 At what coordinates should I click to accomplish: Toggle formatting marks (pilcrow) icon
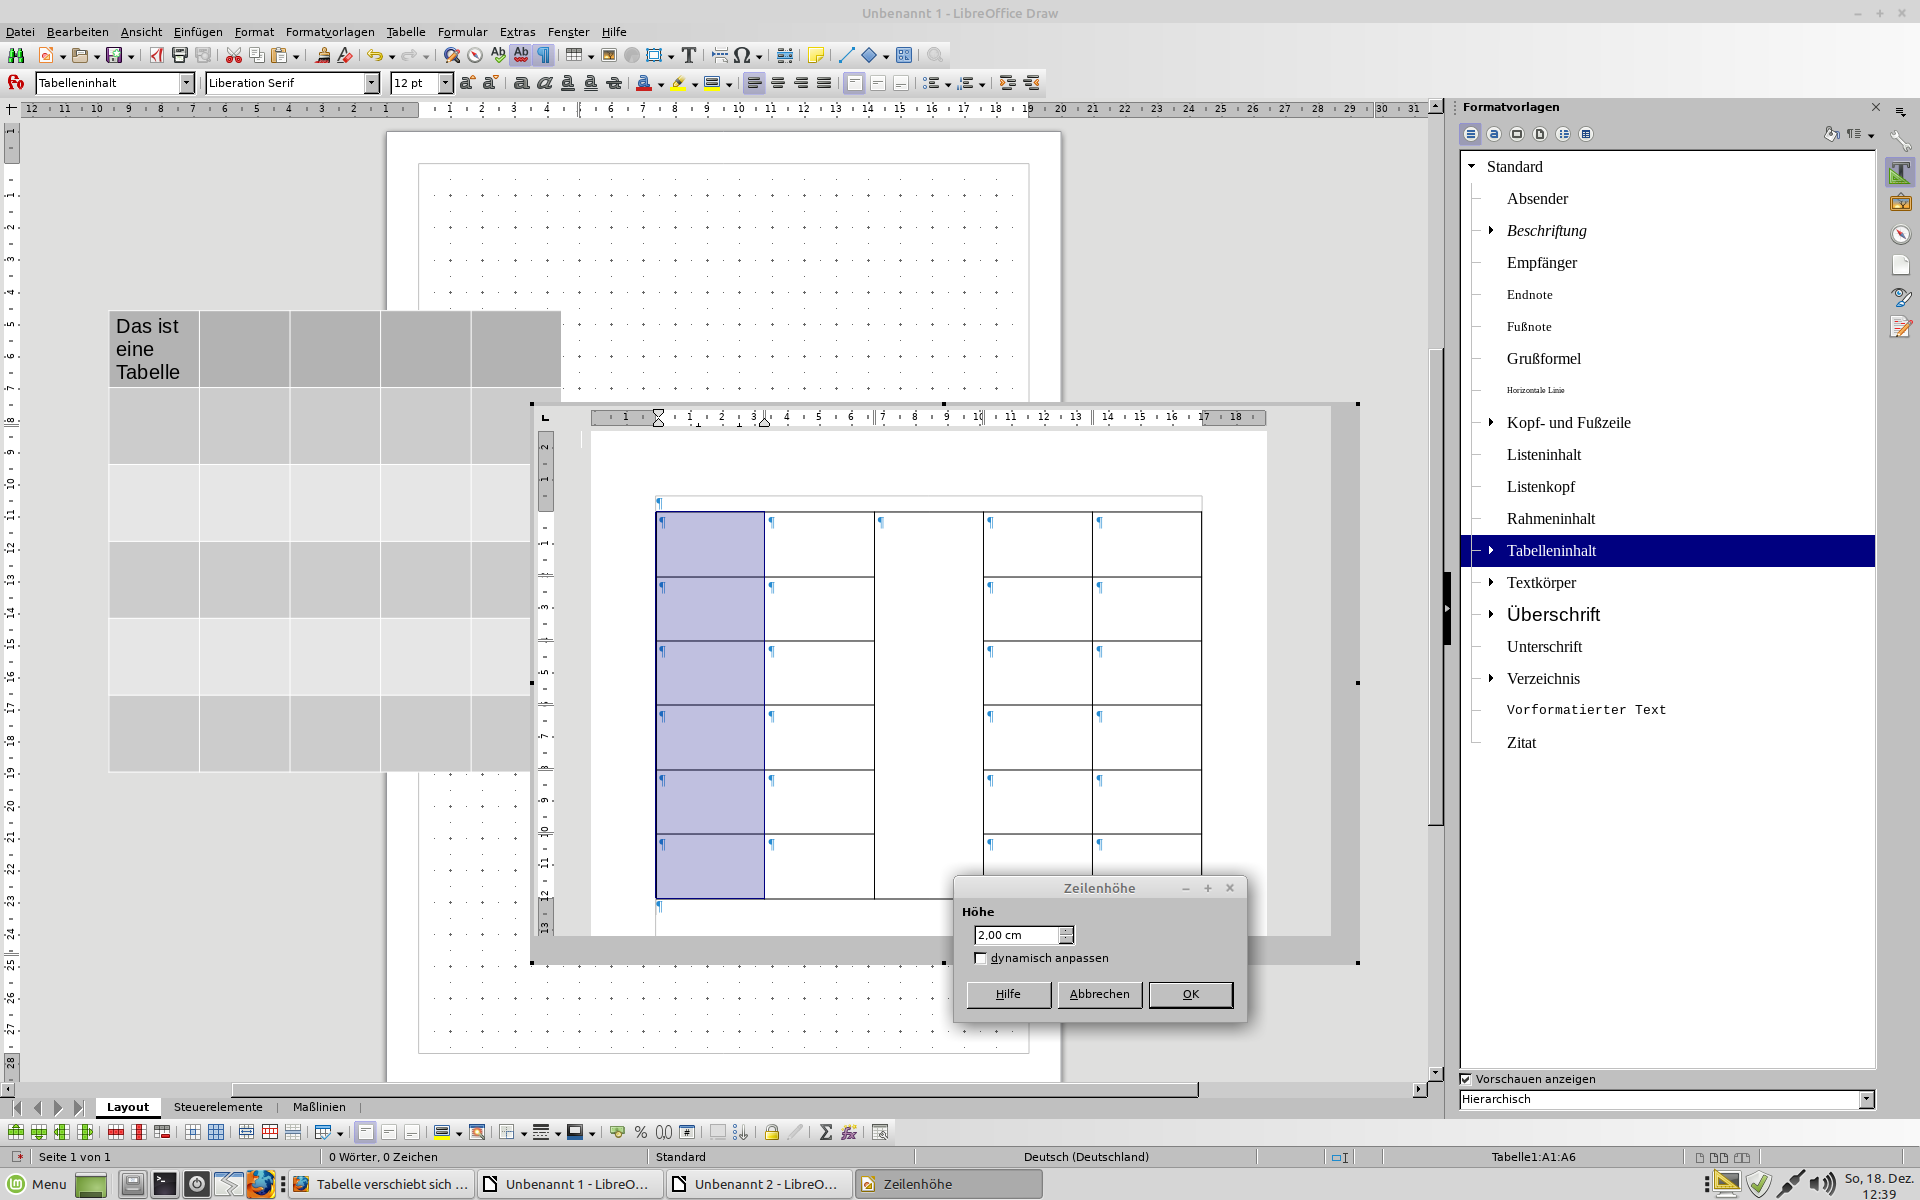click(544, 56)
